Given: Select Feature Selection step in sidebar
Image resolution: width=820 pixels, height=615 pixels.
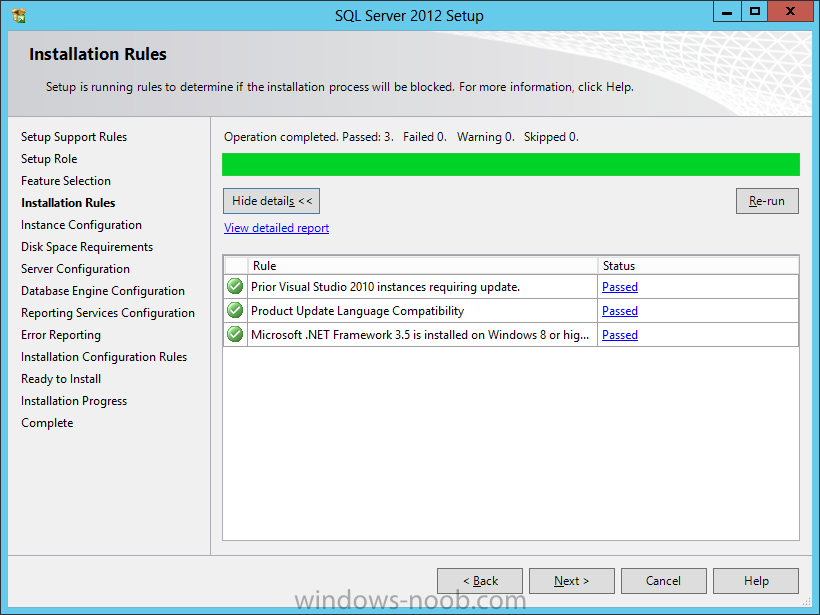Looking at the screenshot, I should click(66, 181).
